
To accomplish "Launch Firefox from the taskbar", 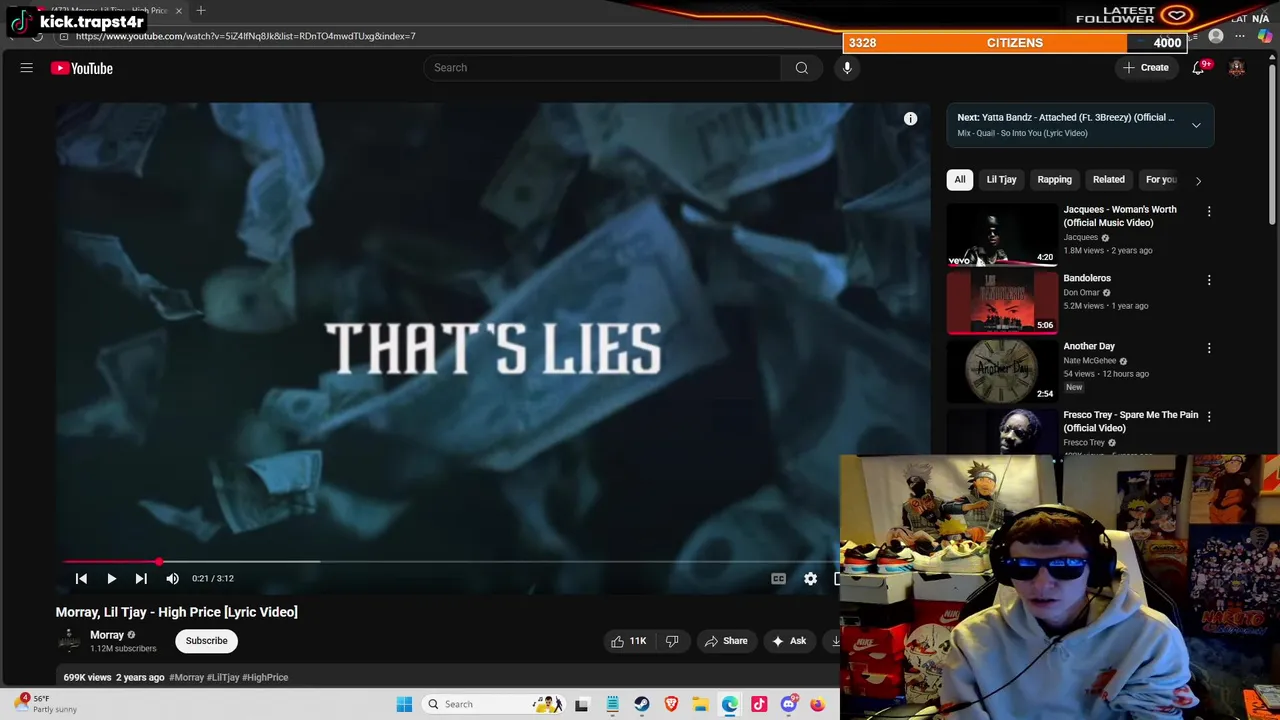I will 817,704.
